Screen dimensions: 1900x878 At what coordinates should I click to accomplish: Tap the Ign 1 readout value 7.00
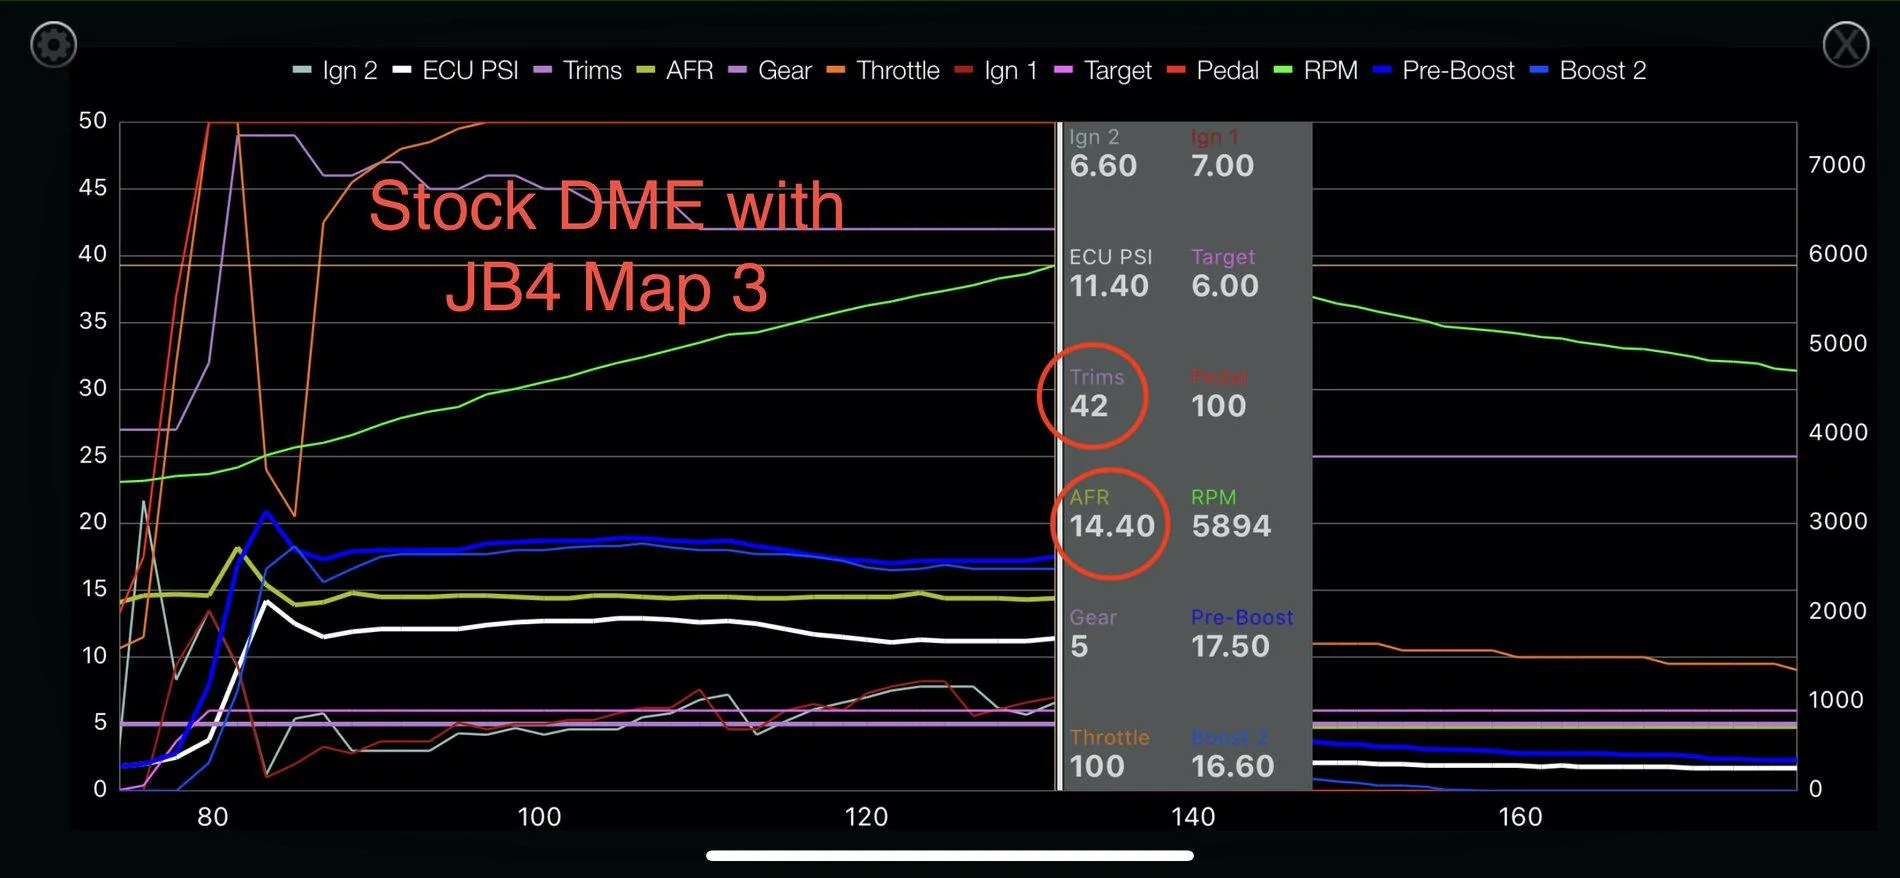[x=1222, y=165]
